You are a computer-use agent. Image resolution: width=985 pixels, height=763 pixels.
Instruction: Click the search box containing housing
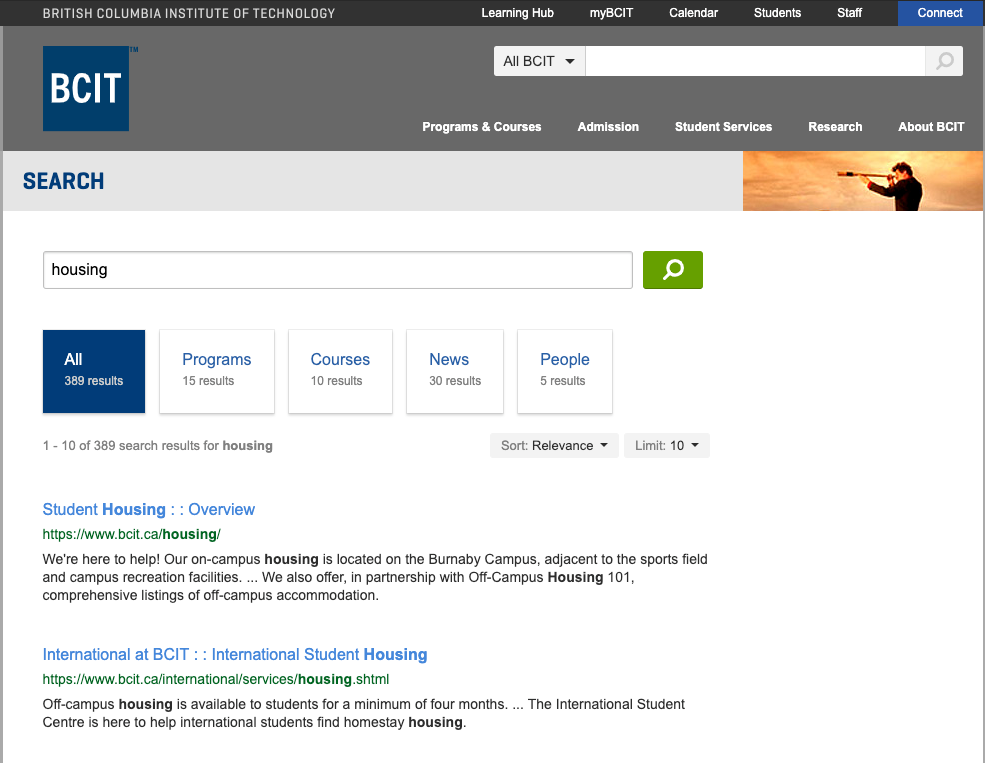338,270
